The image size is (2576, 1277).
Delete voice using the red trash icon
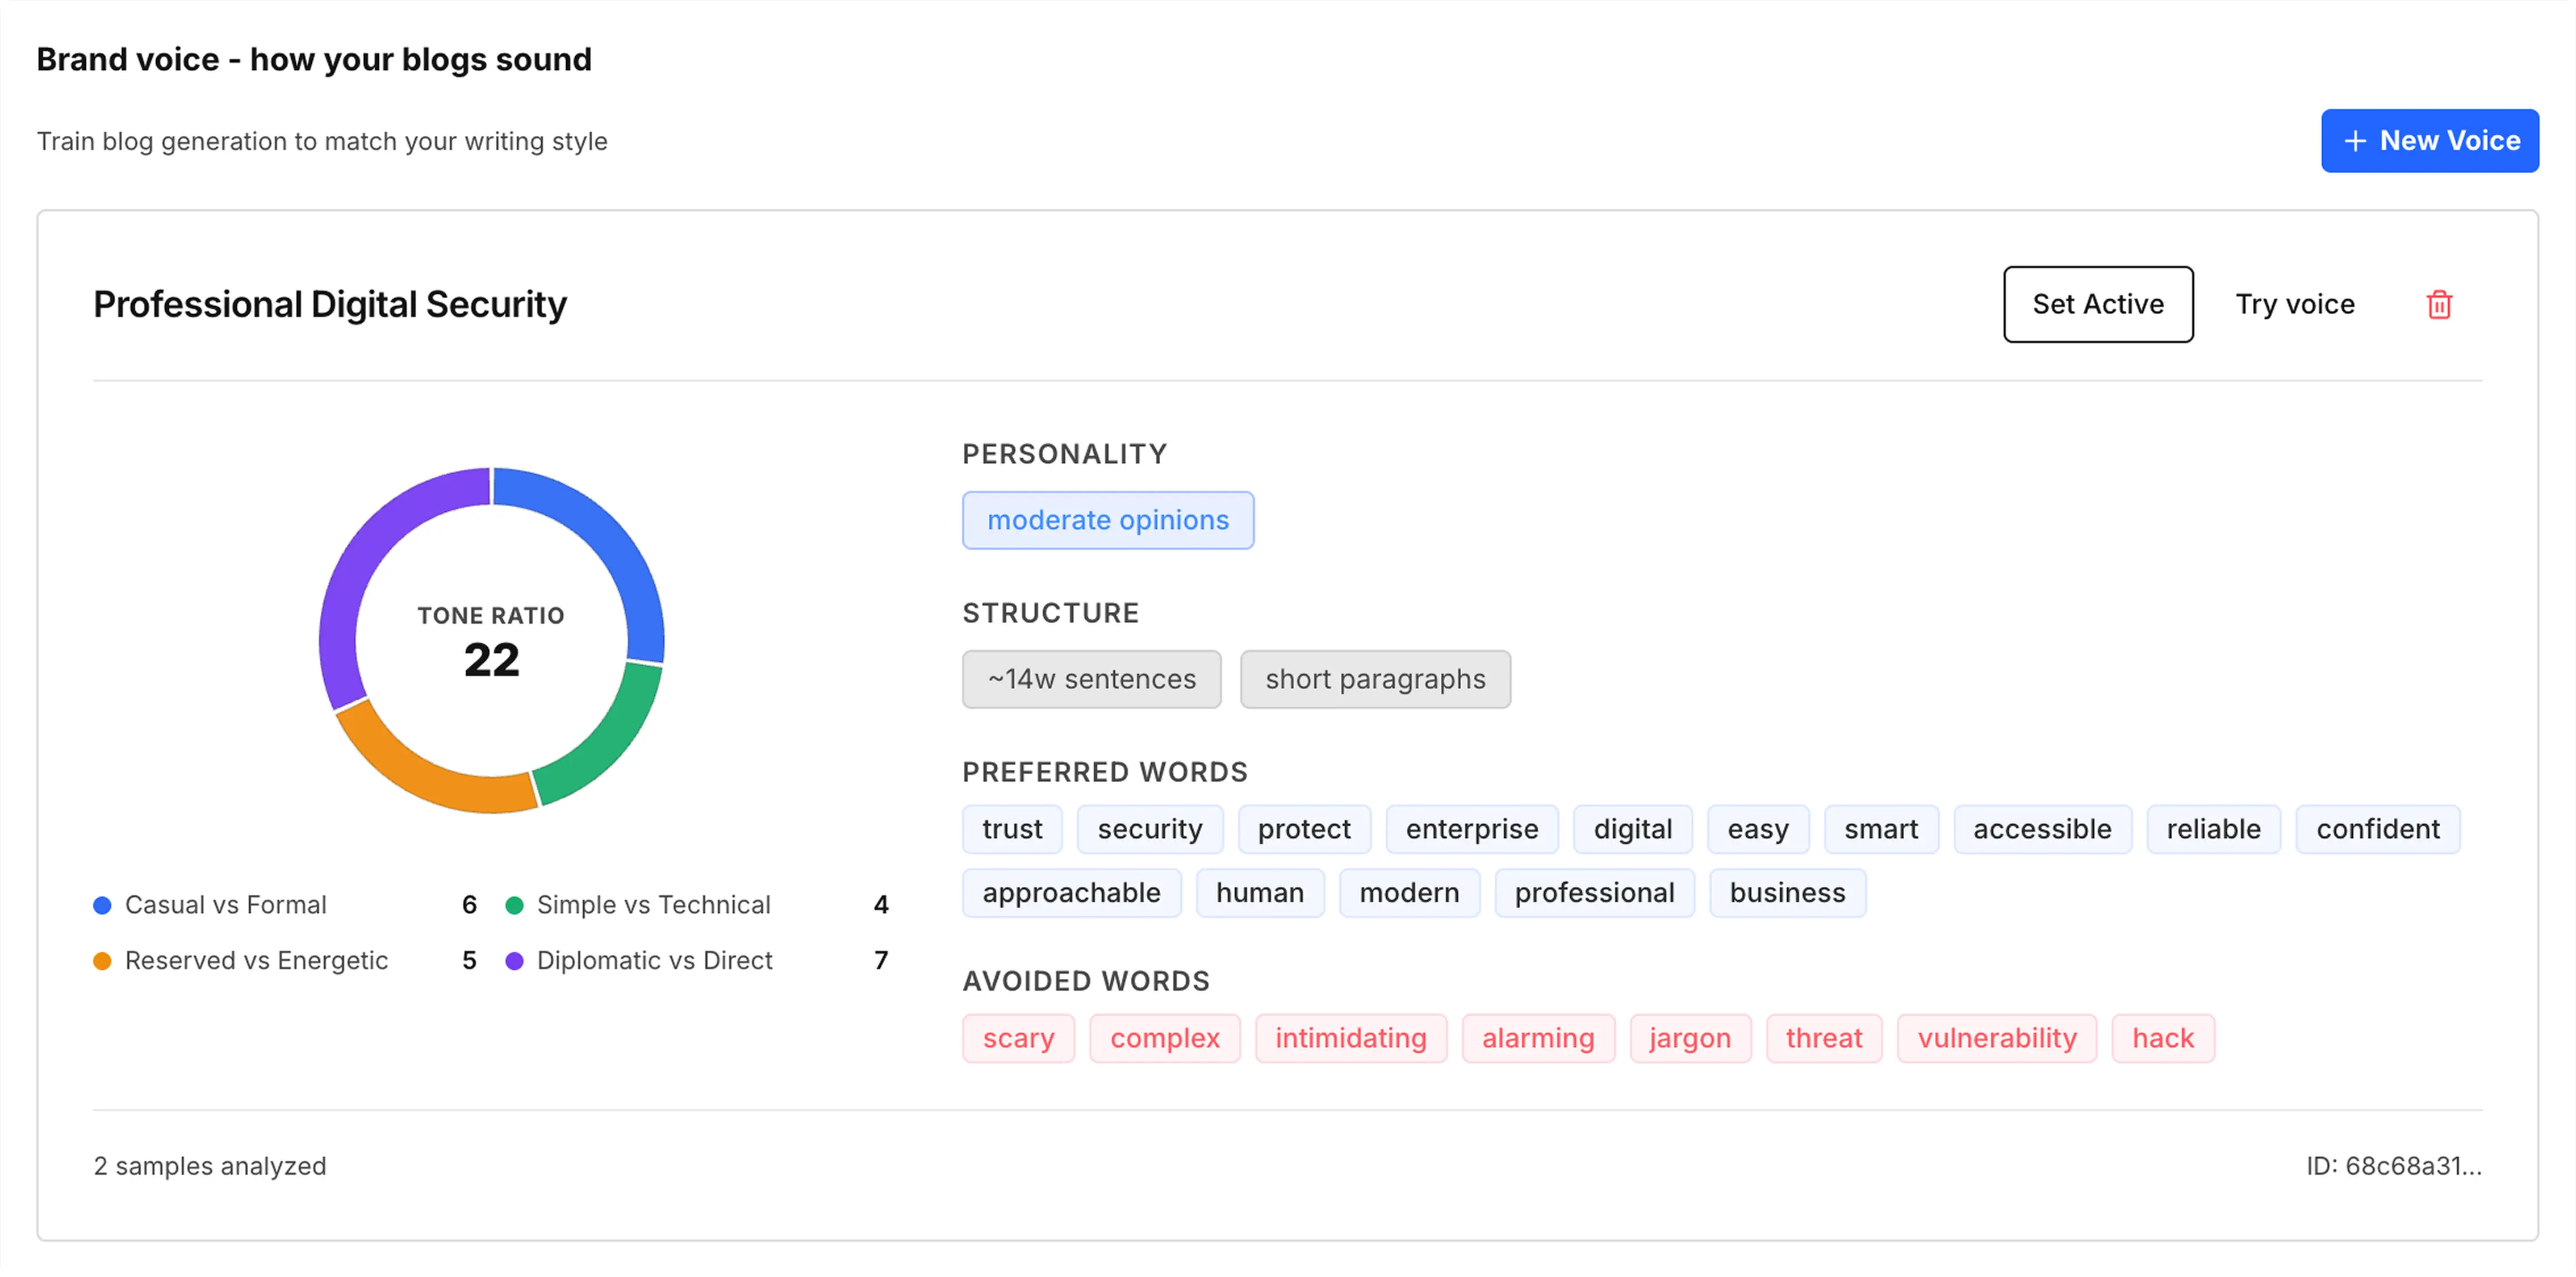[2439, 304]
